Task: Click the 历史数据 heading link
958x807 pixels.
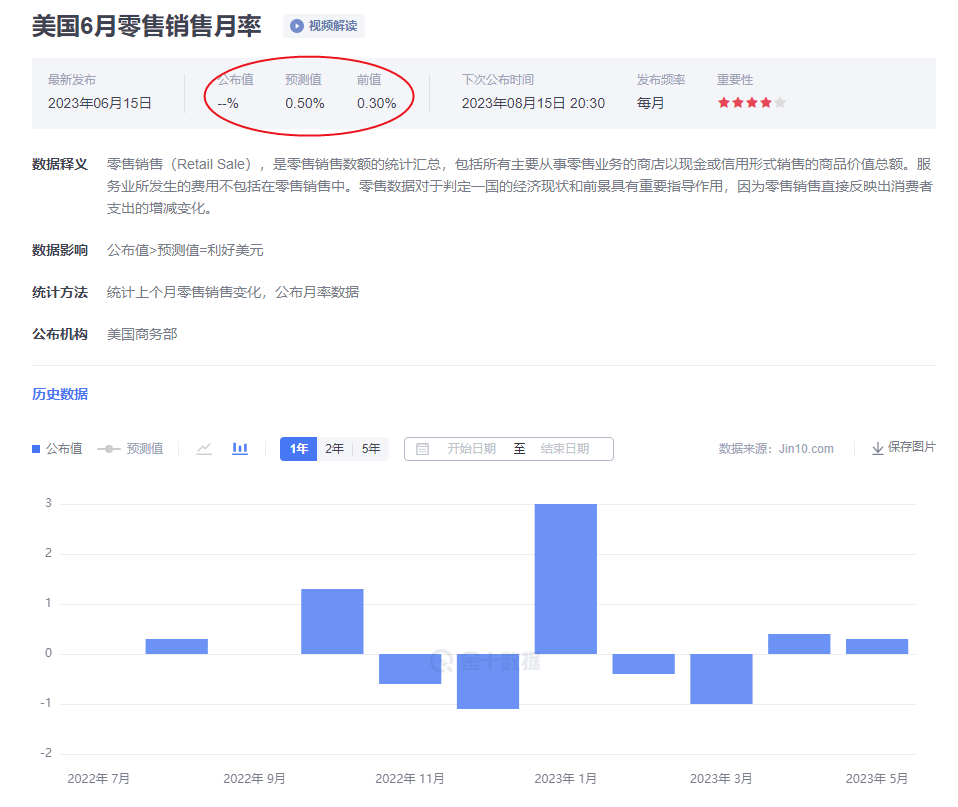Action: [60, 394]
